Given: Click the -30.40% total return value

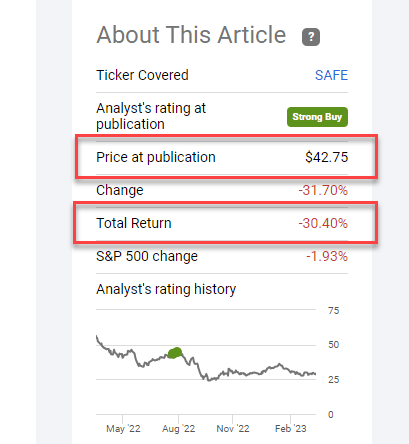Looking at the screenshot, I should (x=323, y=223).
